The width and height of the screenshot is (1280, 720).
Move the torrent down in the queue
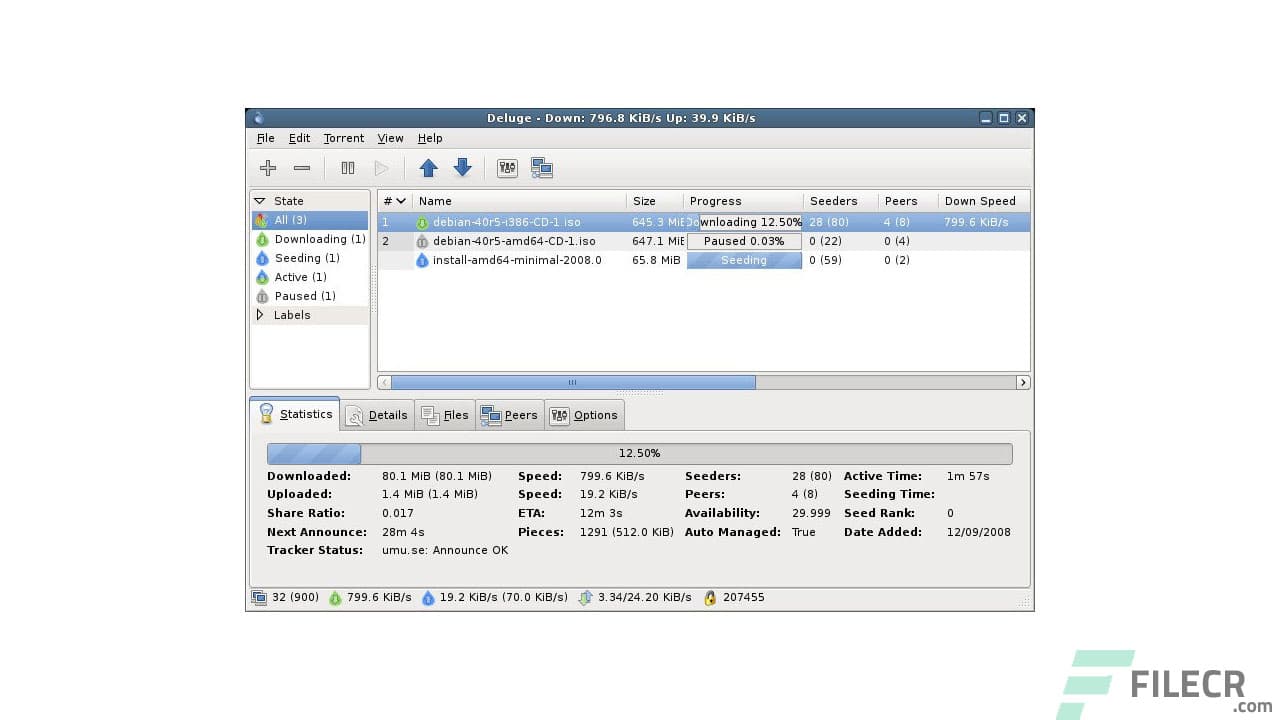click(462, 167)
